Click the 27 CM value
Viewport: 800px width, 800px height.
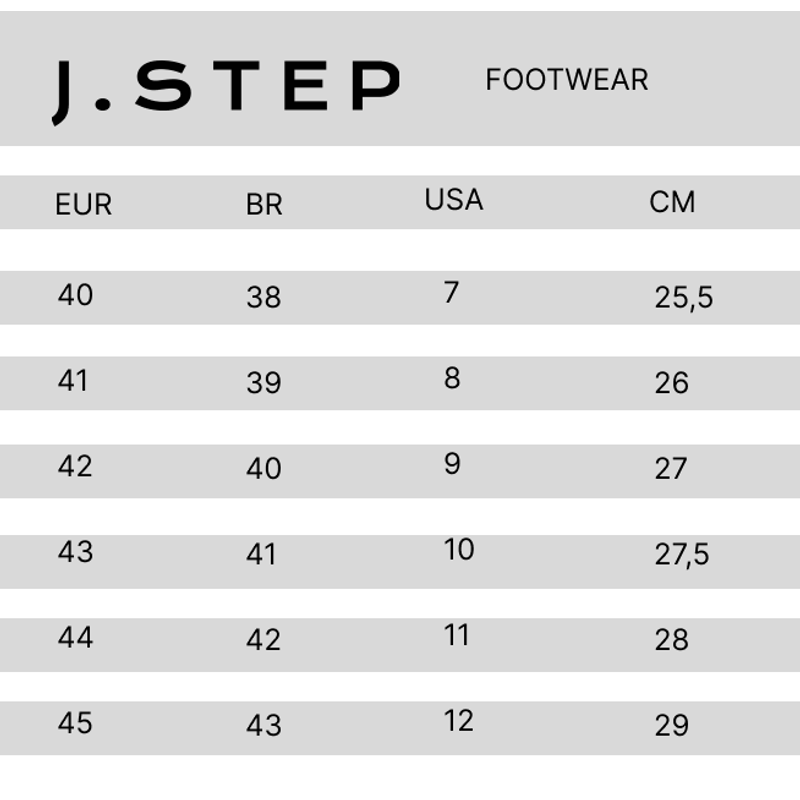tap(670, 469)
